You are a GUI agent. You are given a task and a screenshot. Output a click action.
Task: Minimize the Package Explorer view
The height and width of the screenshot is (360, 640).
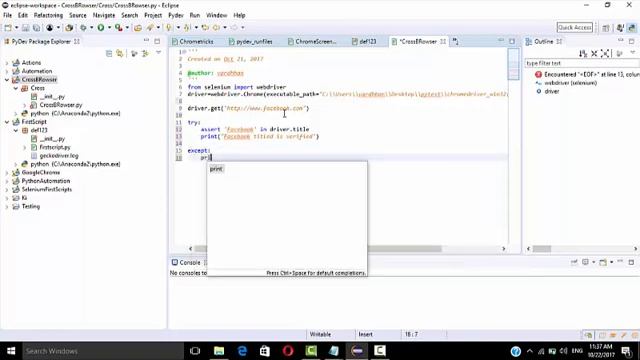[x=146, y=41]
